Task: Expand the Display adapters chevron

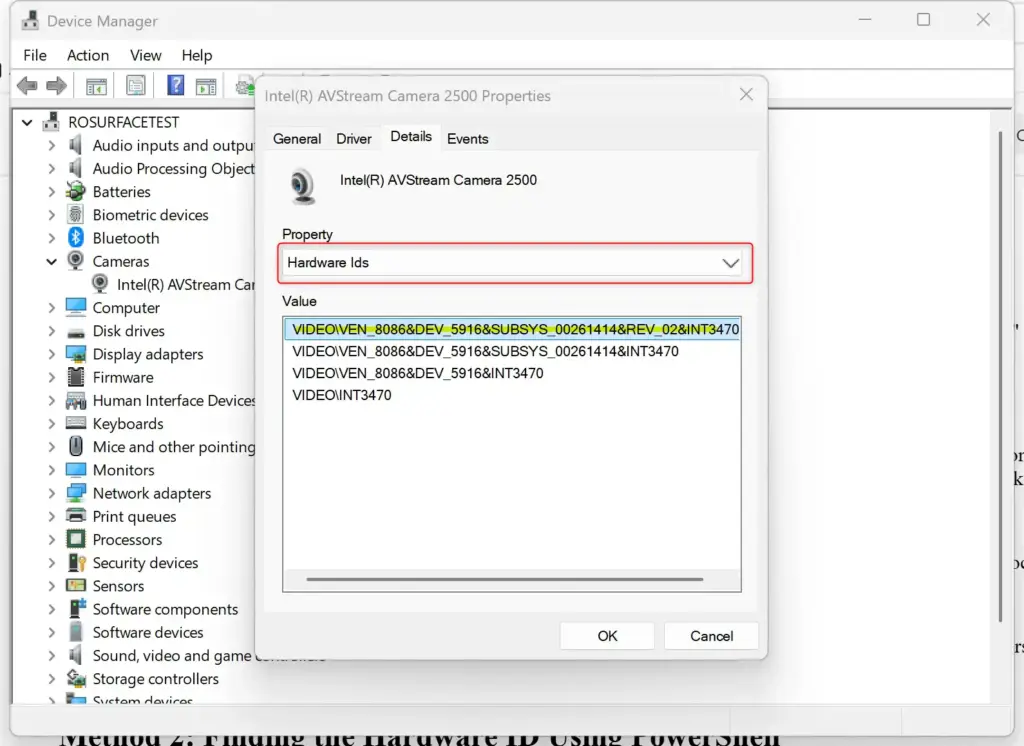Action: 52,354
